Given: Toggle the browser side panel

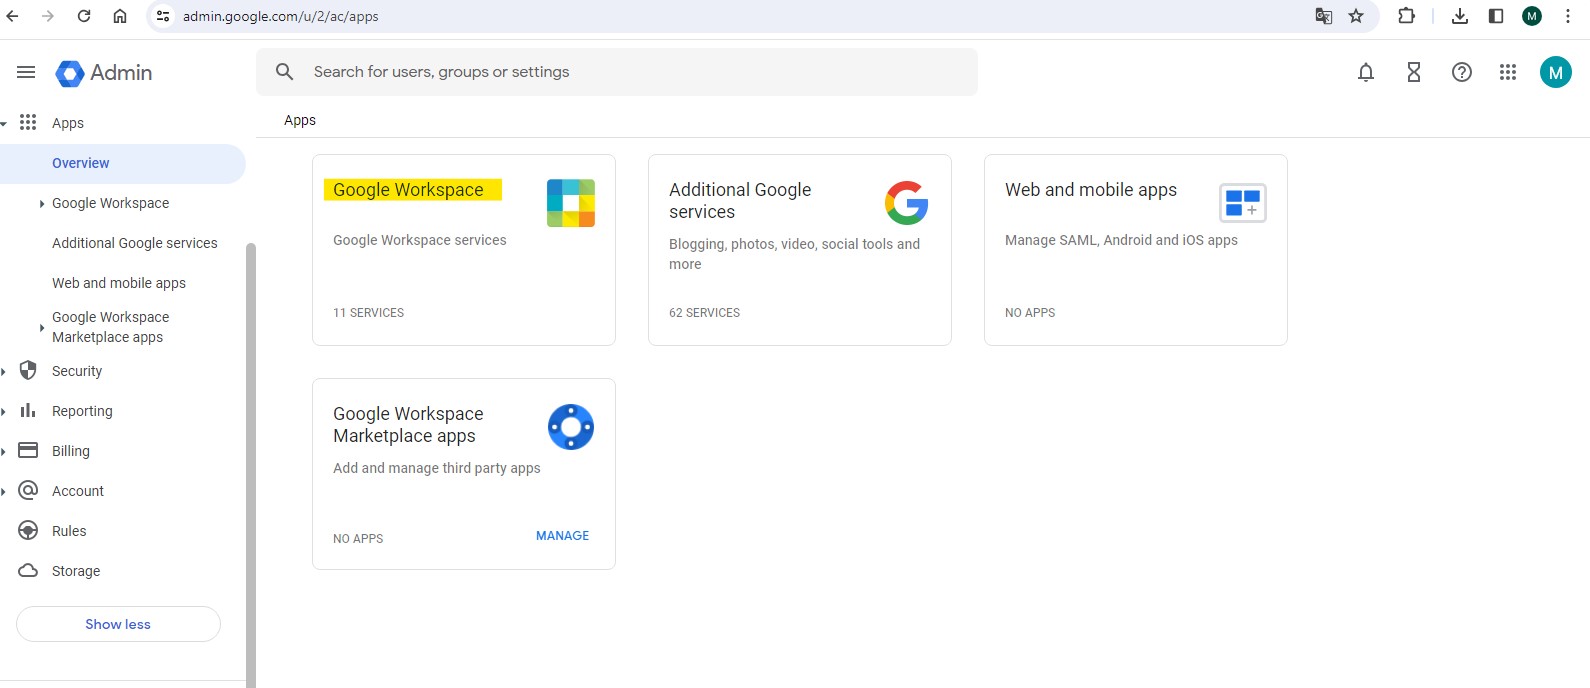Looking at the screenshot, I should pyautogui.click(x=1496, y=16).
